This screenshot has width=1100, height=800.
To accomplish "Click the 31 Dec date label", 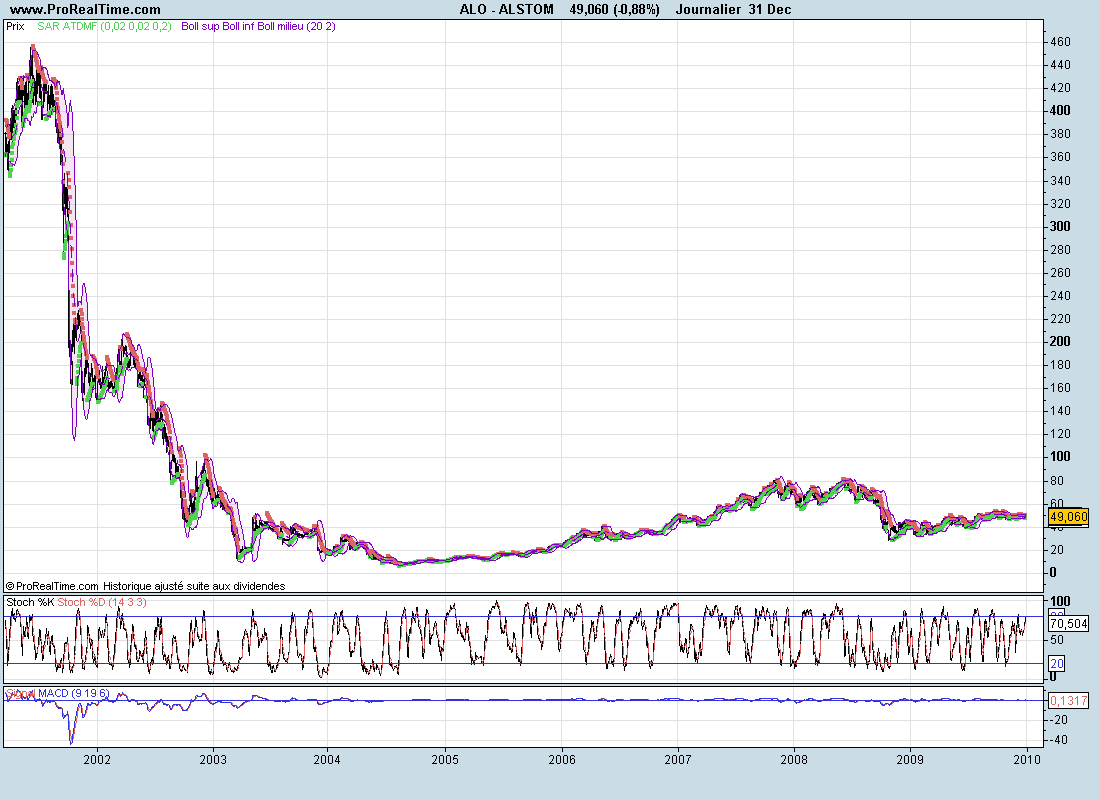I will coord(770,9).
